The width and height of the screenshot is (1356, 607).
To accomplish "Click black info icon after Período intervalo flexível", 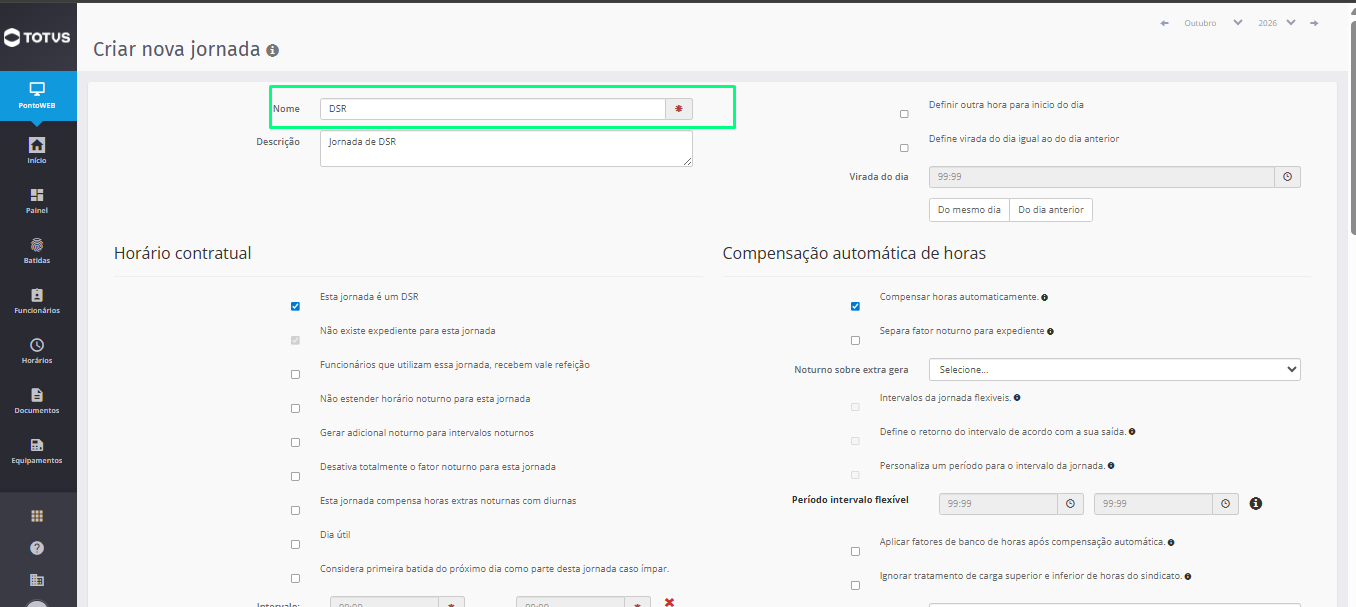I will (x=1256, y=504).
